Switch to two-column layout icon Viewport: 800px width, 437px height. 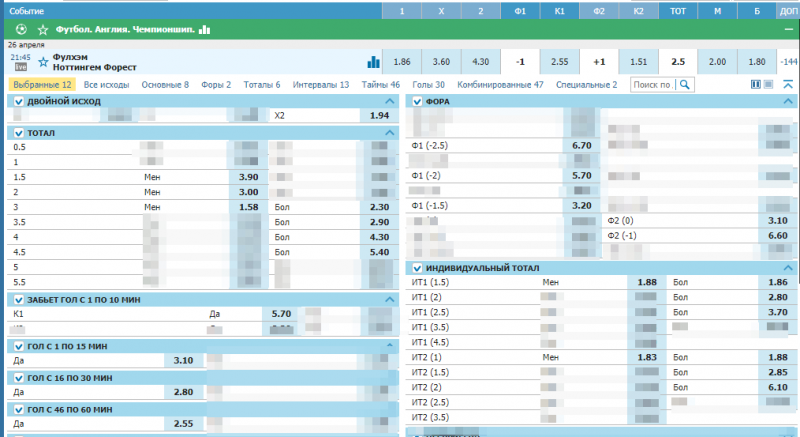point(756,85)
